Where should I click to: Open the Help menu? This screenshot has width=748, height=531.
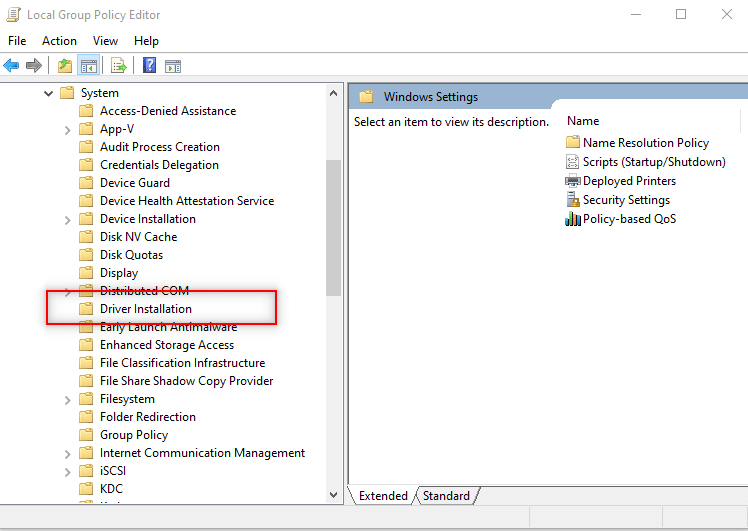click(146, 41)
